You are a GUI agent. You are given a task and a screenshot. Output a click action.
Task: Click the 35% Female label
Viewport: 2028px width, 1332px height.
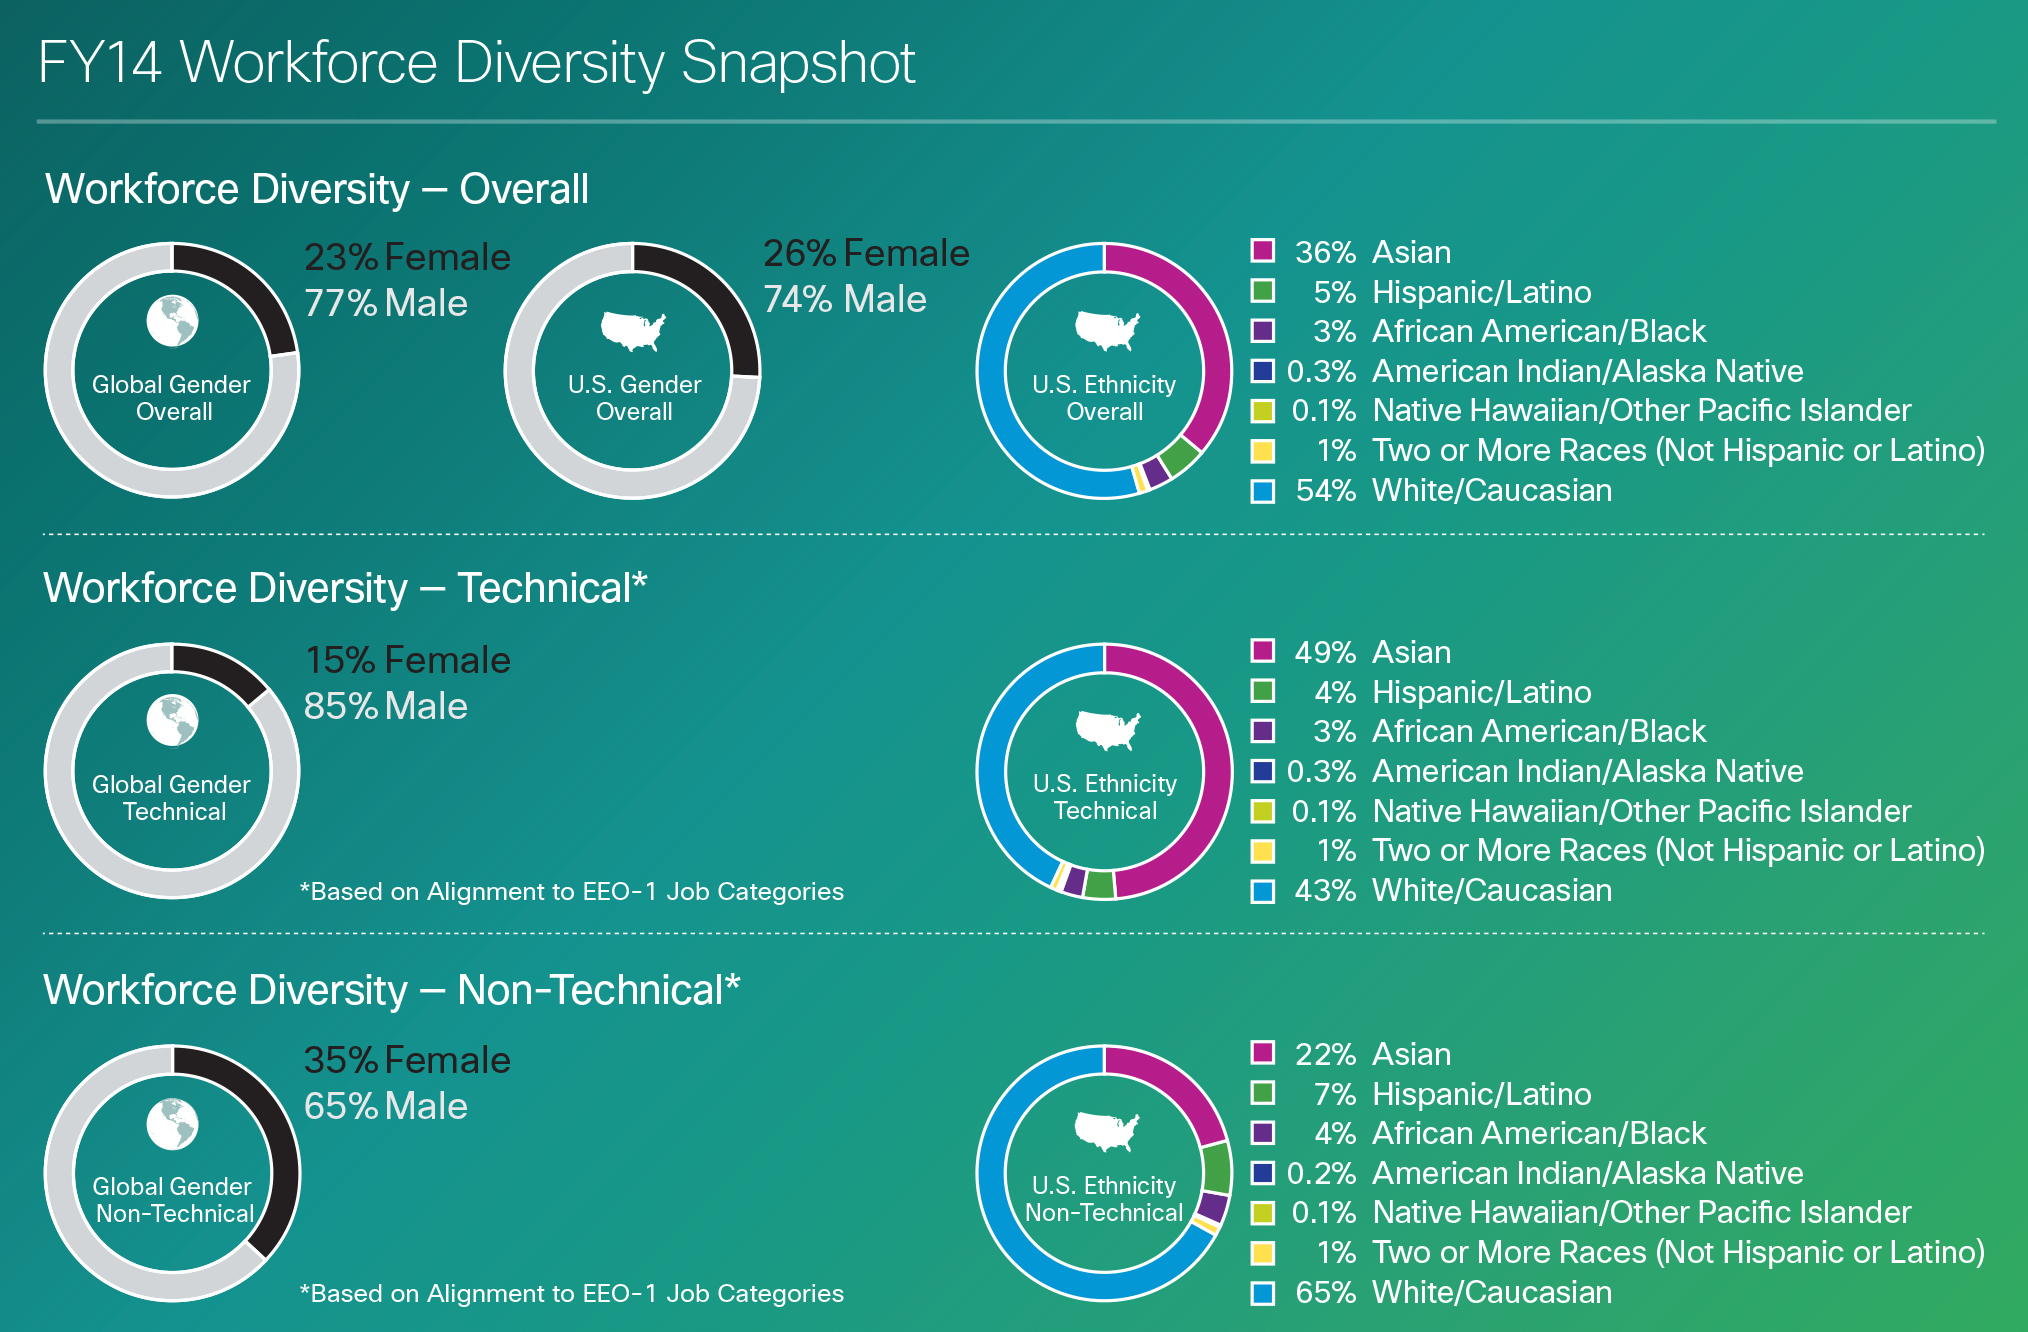(x=407, y=1060)
